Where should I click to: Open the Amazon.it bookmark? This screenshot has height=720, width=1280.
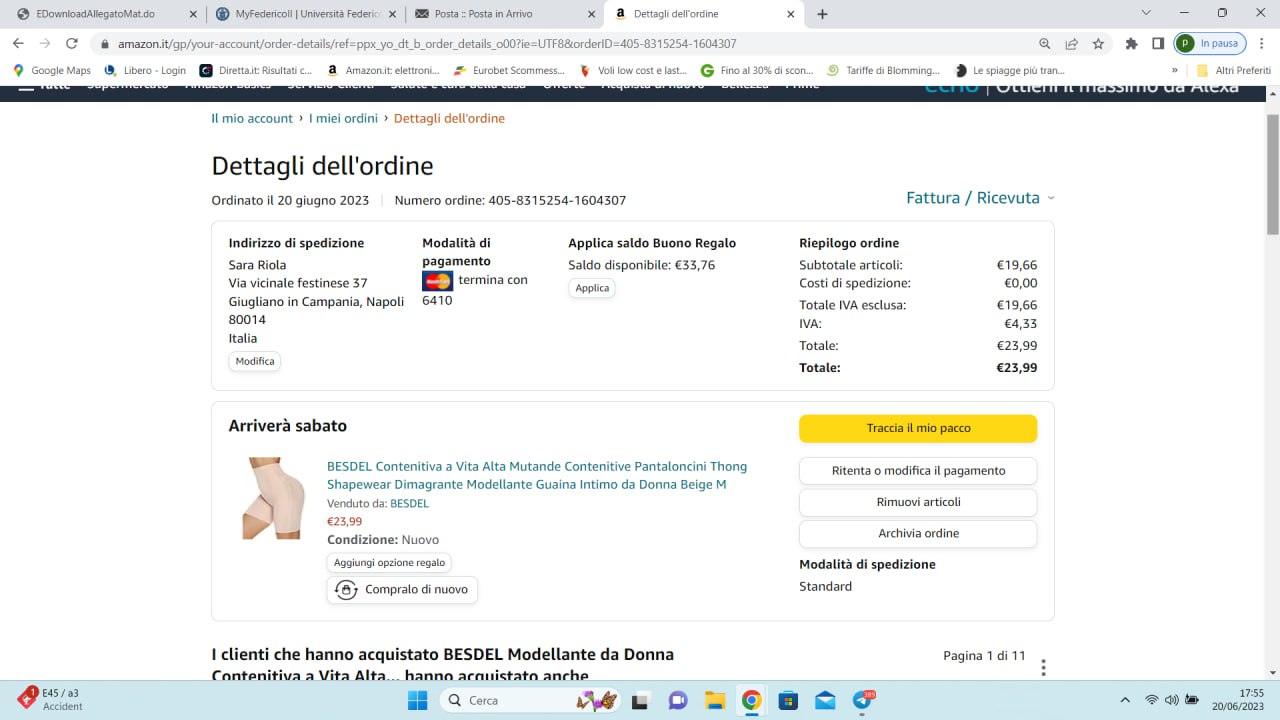[384, 71]
